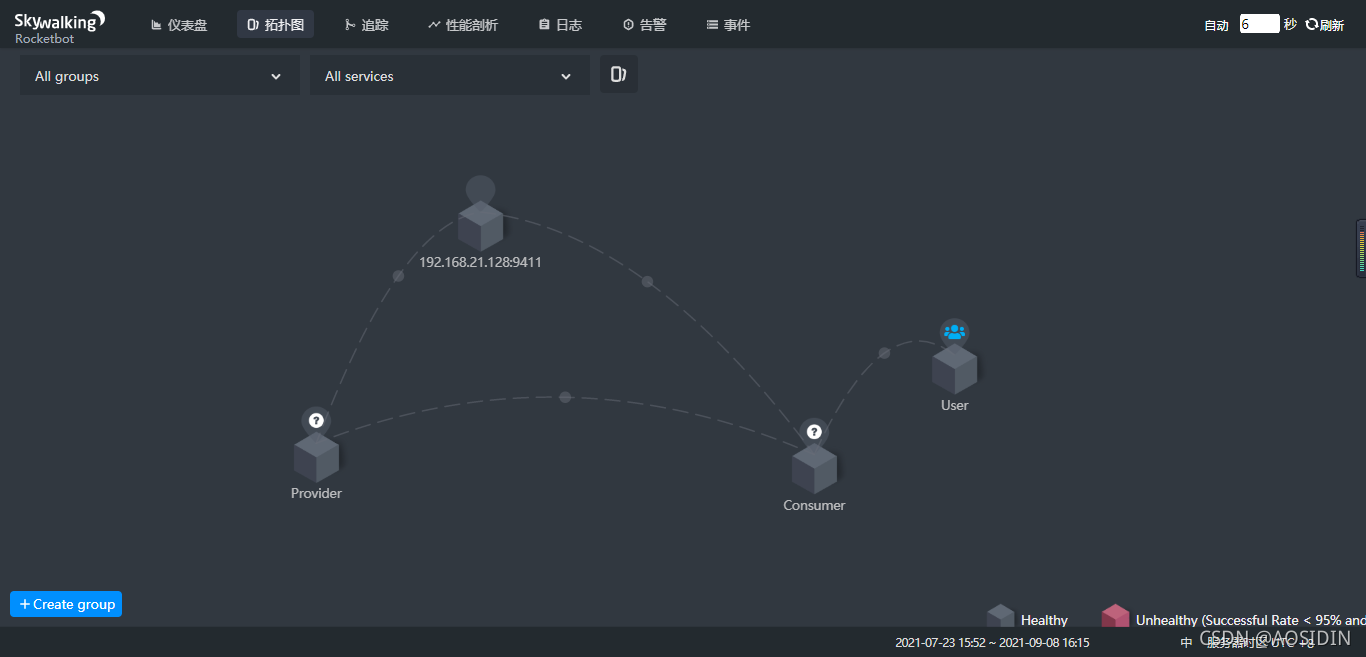Click the question mark badge above Consumer
1366x657 pixels.
(814, 432)
